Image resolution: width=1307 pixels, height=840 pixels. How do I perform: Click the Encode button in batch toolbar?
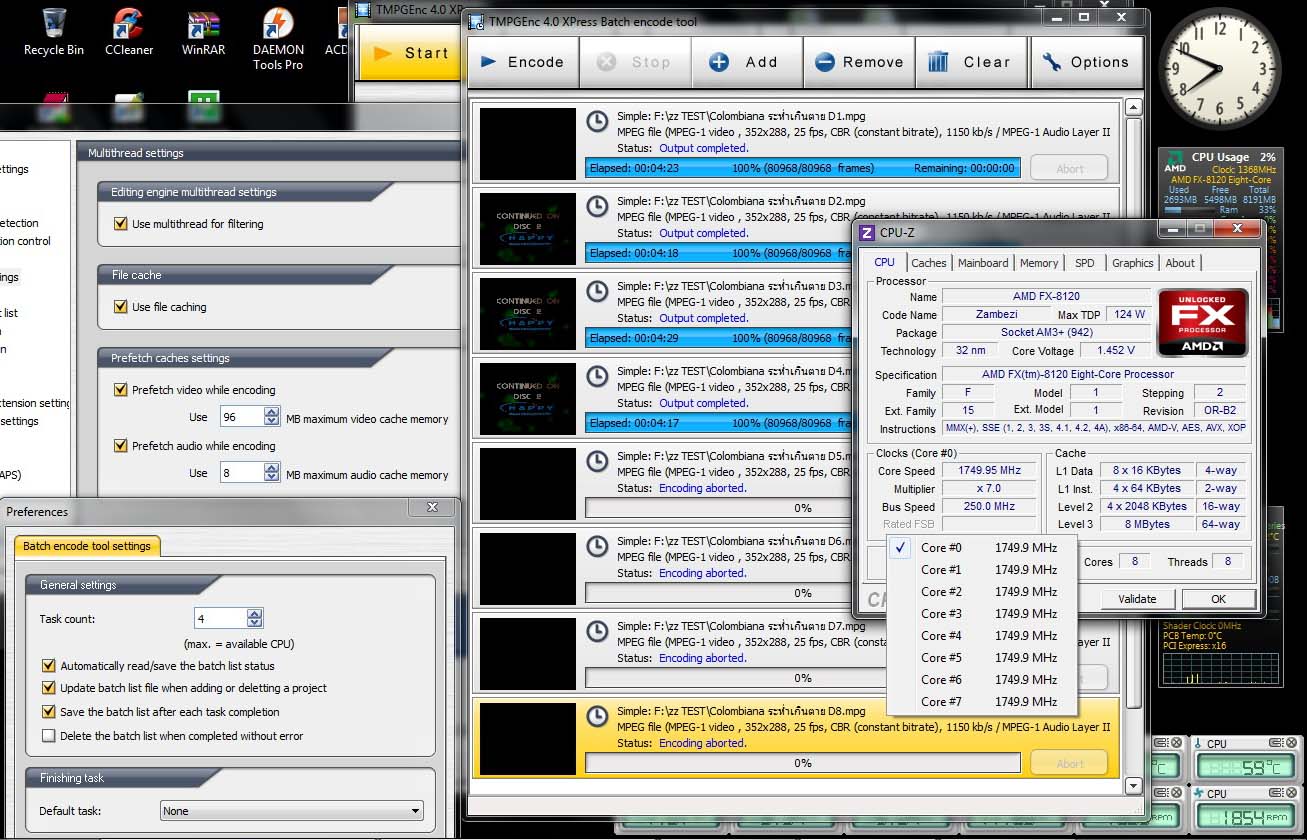coord(522,62)
